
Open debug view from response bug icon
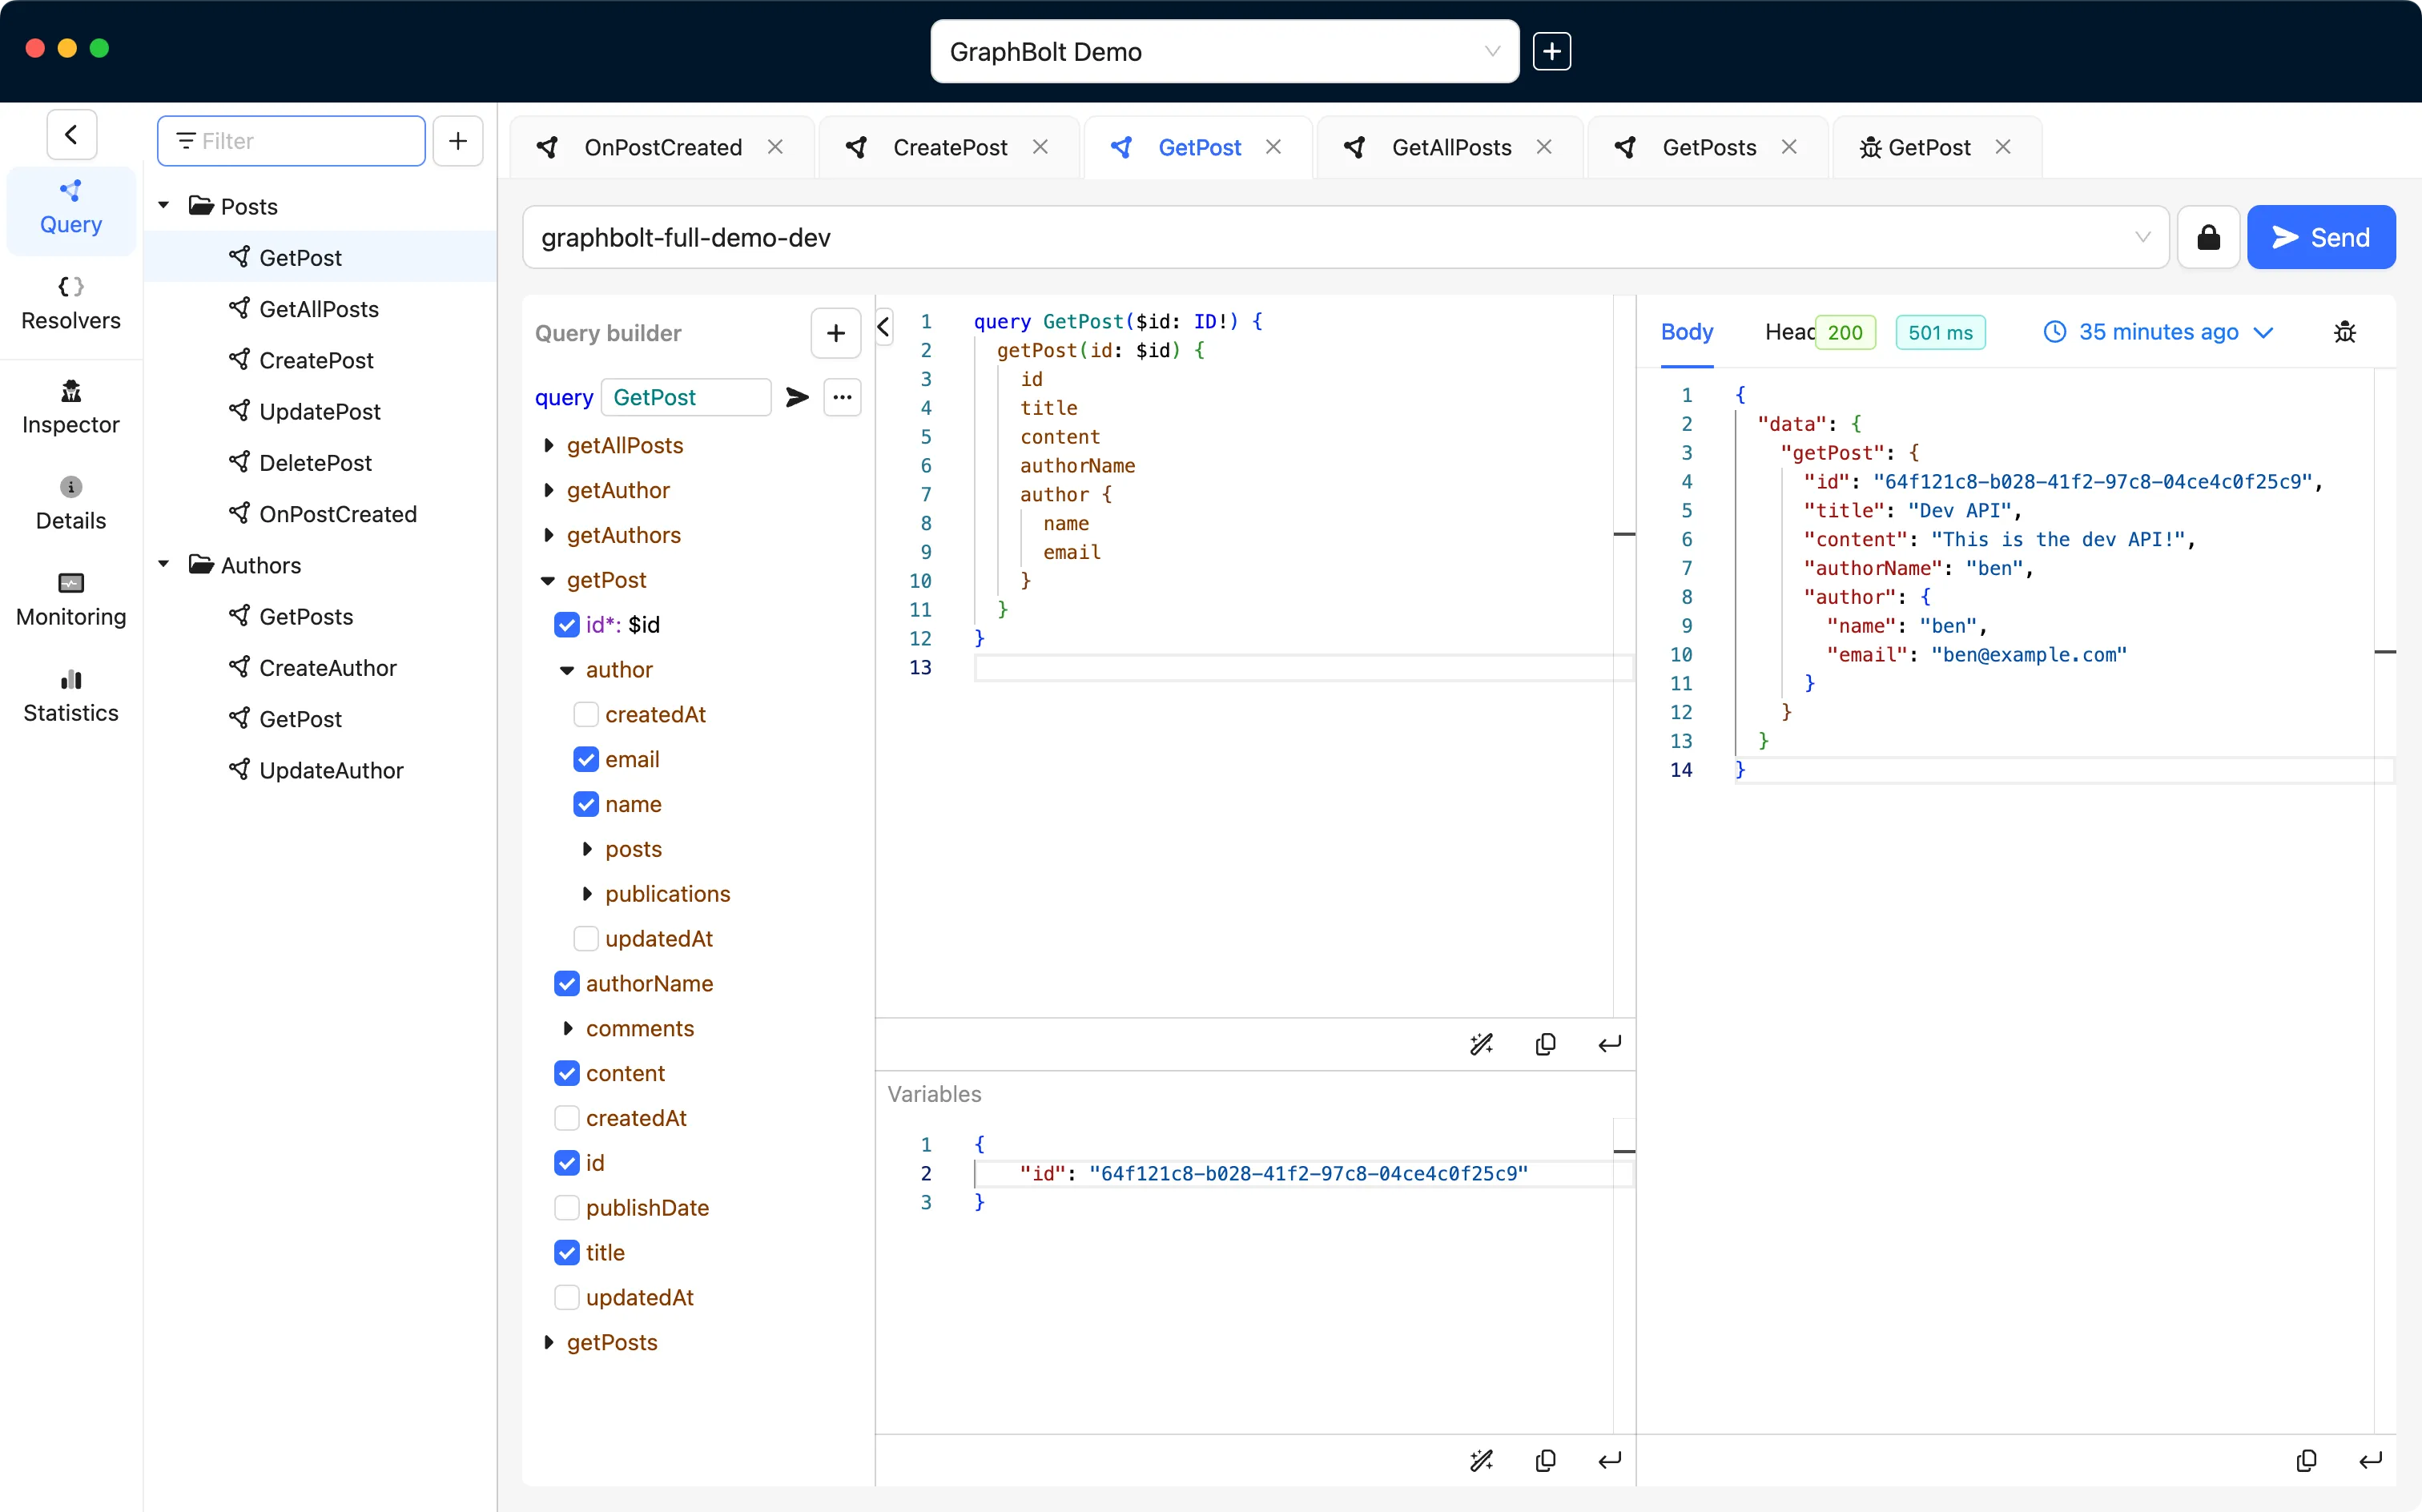(x=2345, y=332)
